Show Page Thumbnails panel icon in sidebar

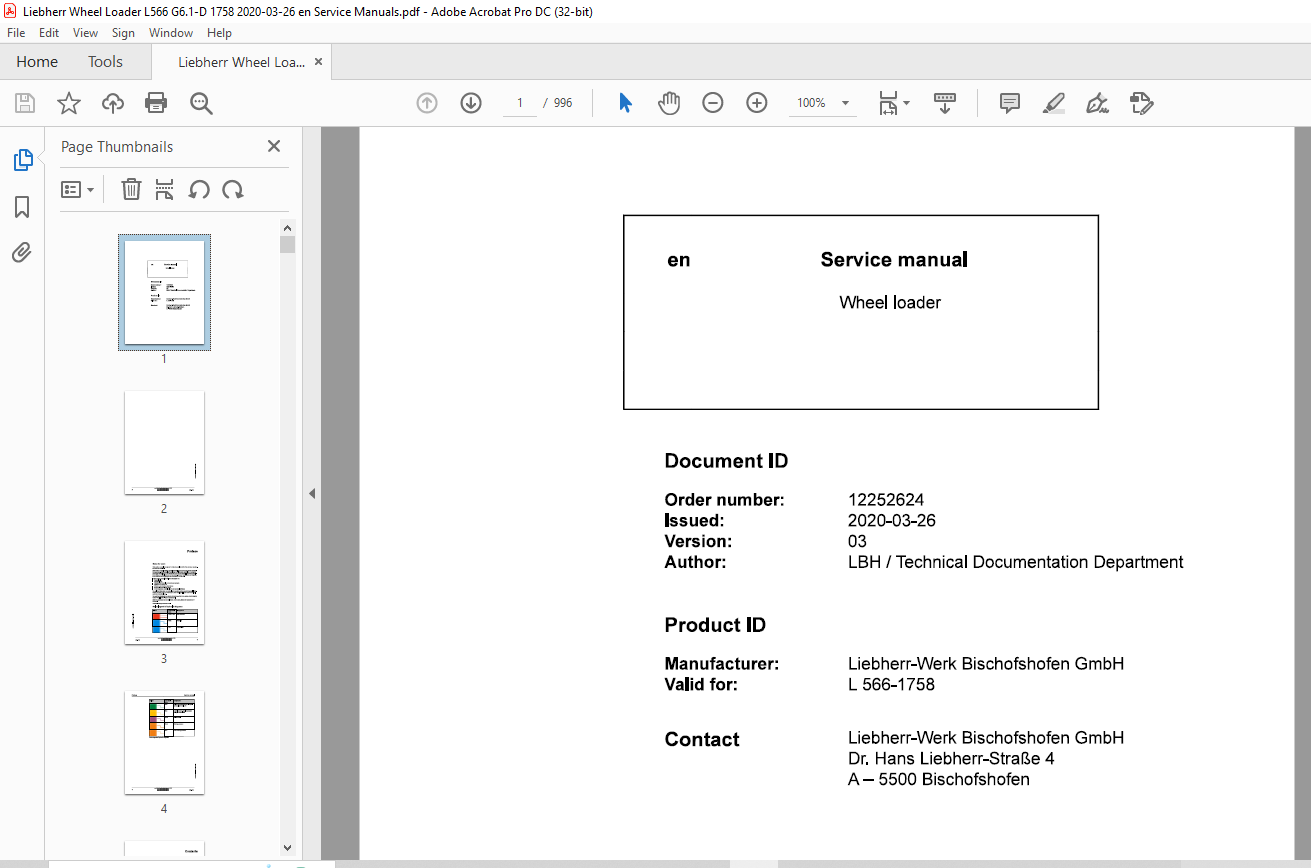point(22,160)
